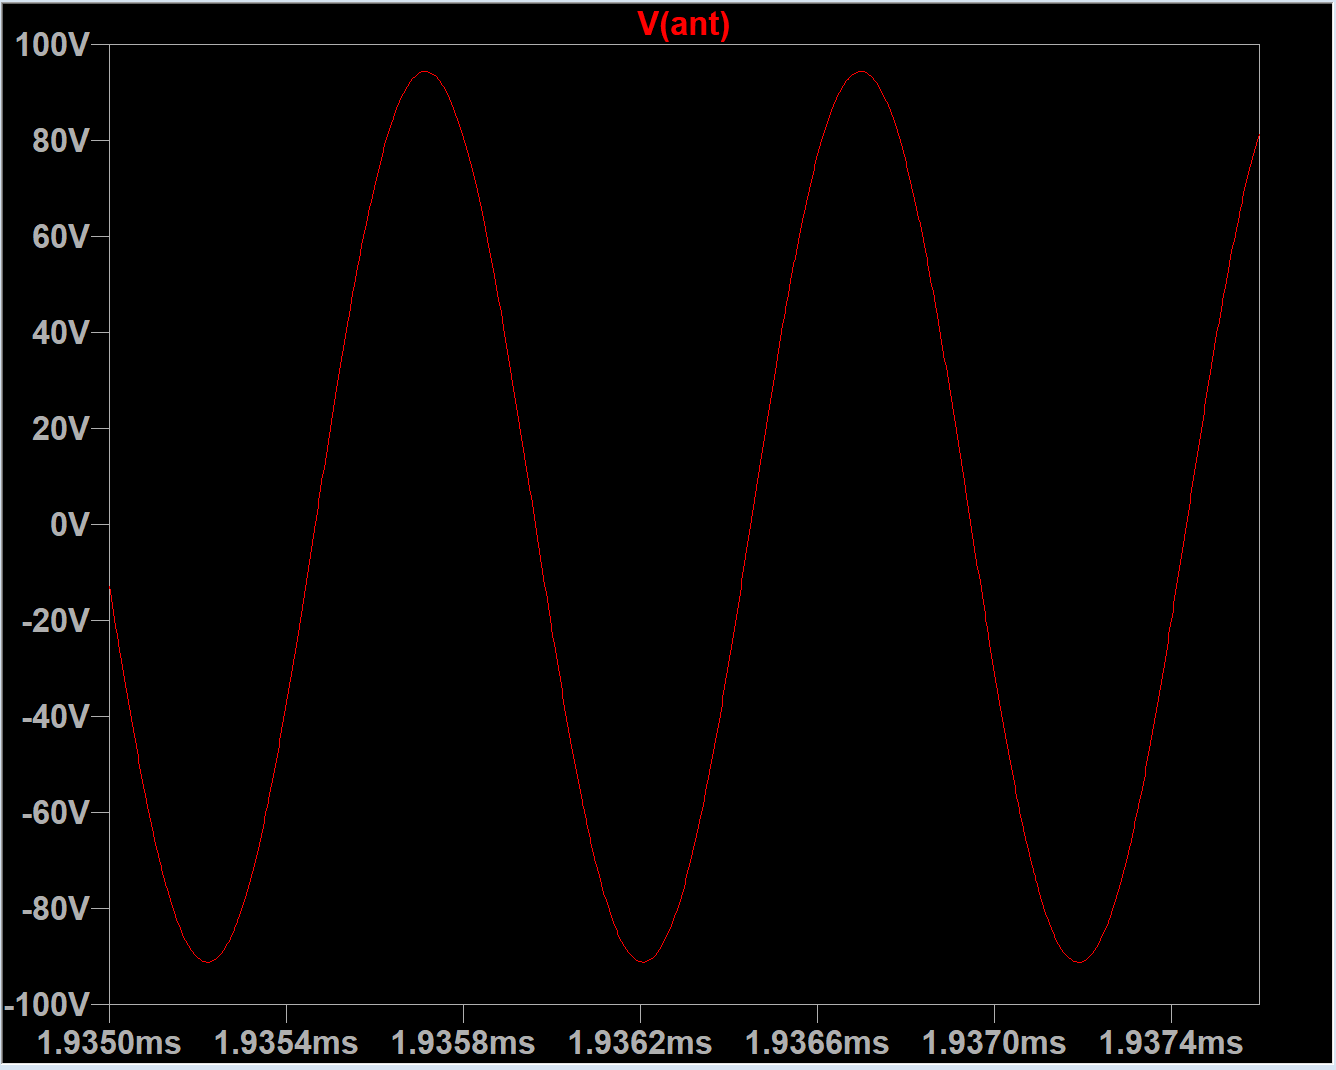Click the 0V vertical axis label
This screenshot has width=1336, height=1070.
coord(70,524)
